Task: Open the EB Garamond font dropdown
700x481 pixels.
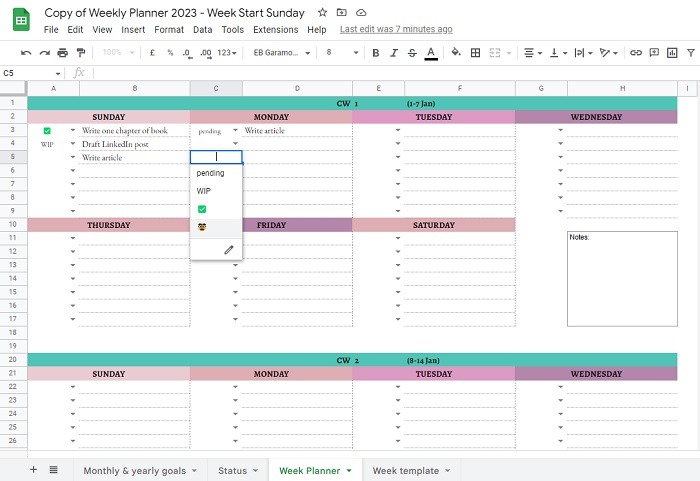Action: click(281, 53)
